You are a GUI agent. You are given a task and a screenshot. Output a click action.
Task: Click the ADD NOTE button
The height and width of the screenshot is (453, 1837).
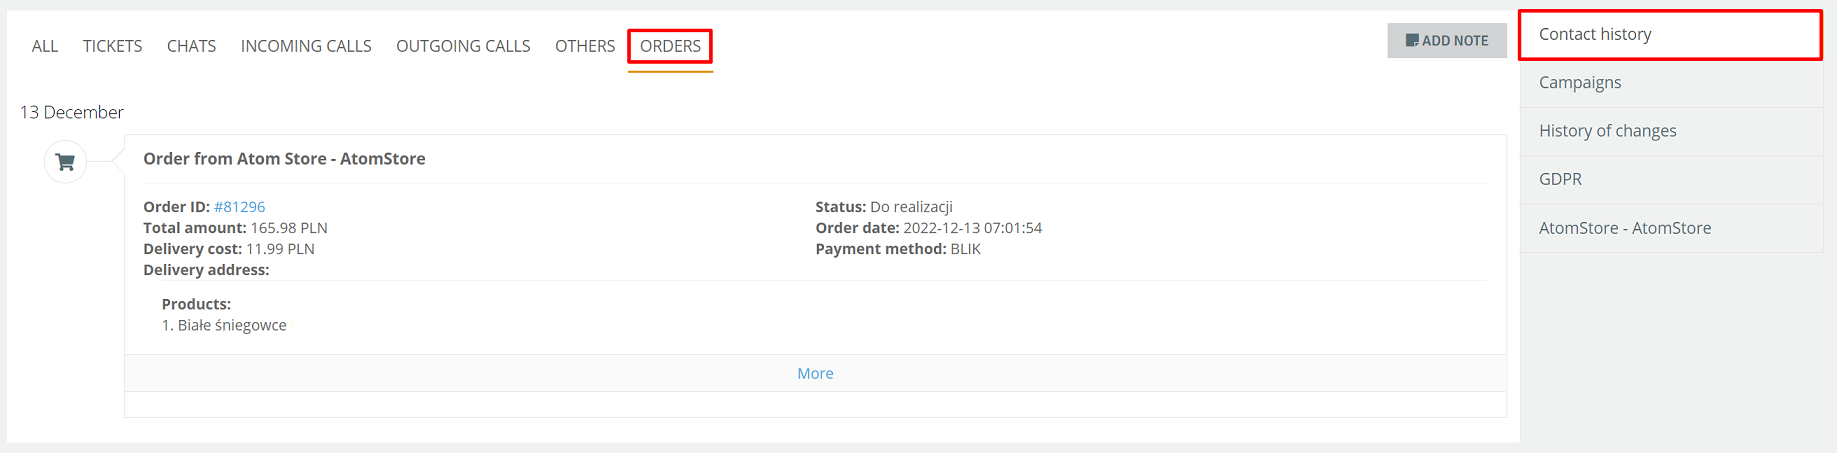1447,41
